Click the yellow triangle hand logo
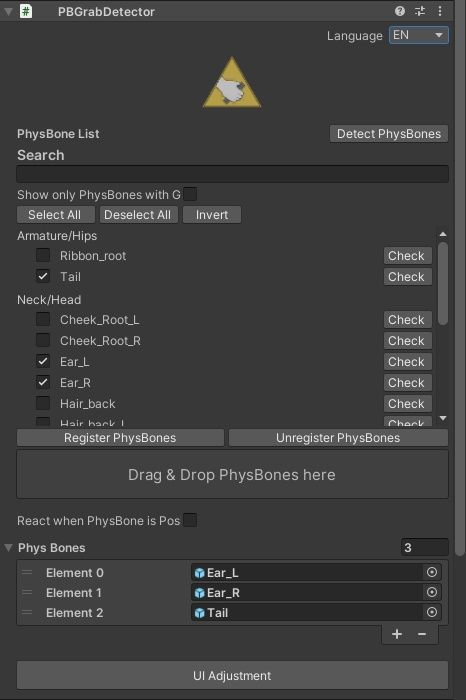 [x=232, y=83]
